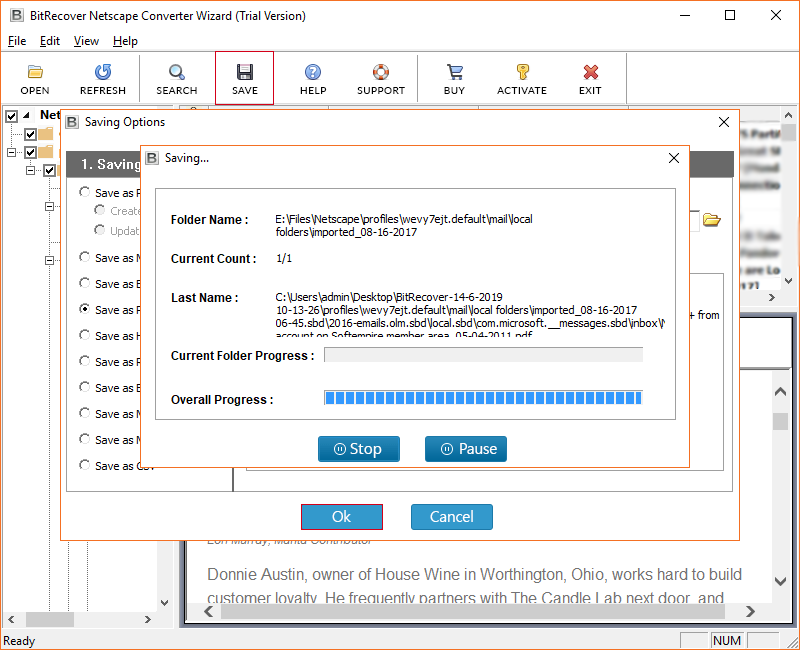Image resolution: width=800 pixels, height=650 pixels.
Task: Click the '1/1' current count value
Action: pos(284,259)
